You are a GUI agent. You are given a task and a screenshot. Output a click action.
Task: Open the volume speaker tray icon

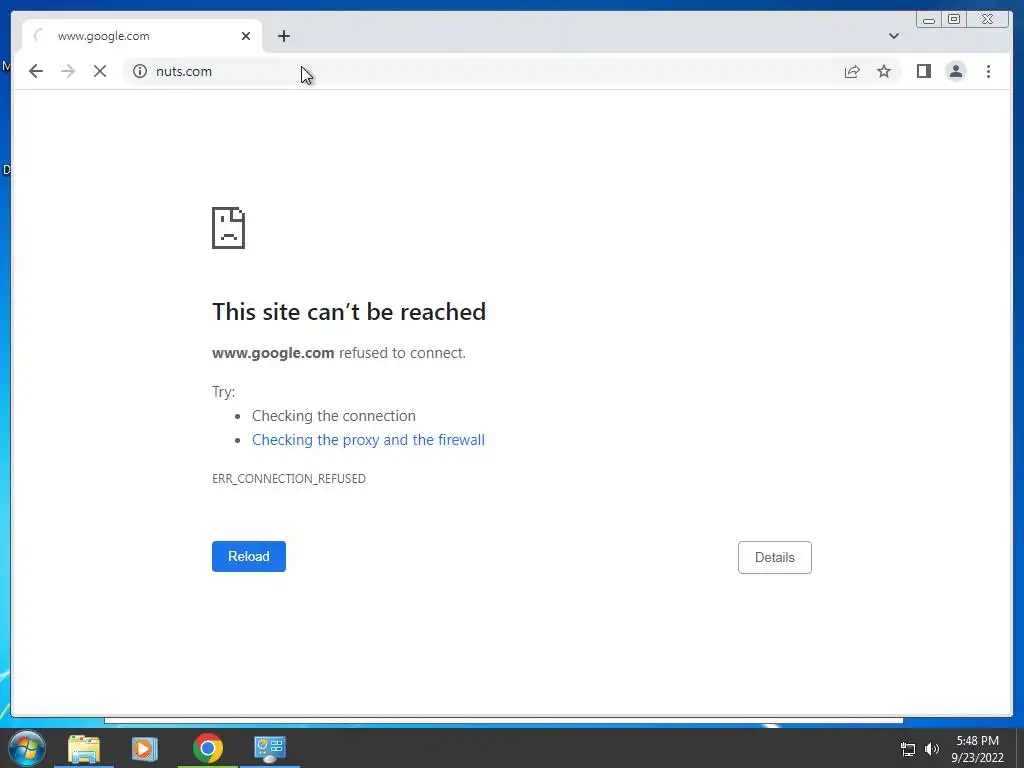[x=932, y=749]
